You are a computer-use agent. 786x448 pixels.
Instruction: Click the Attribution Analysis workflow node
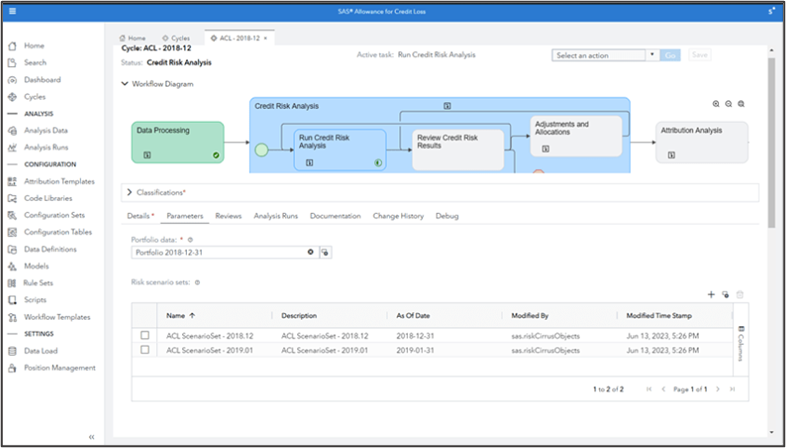pos(702,142)
